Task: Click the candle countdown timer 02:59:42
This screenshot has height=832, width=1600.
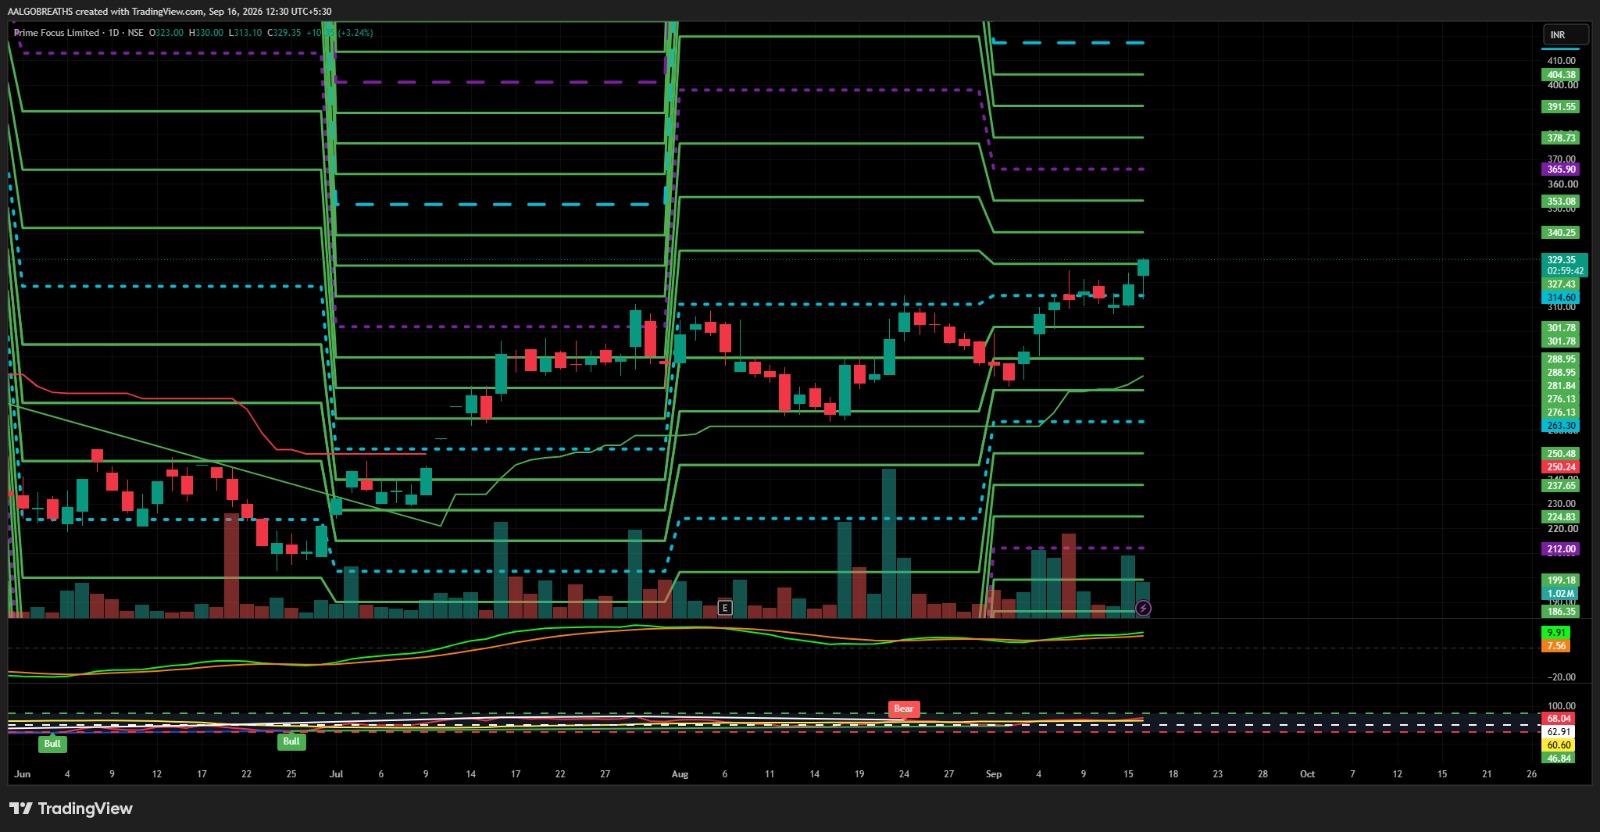Action: pyautogui.click(x=1564, y=271)
